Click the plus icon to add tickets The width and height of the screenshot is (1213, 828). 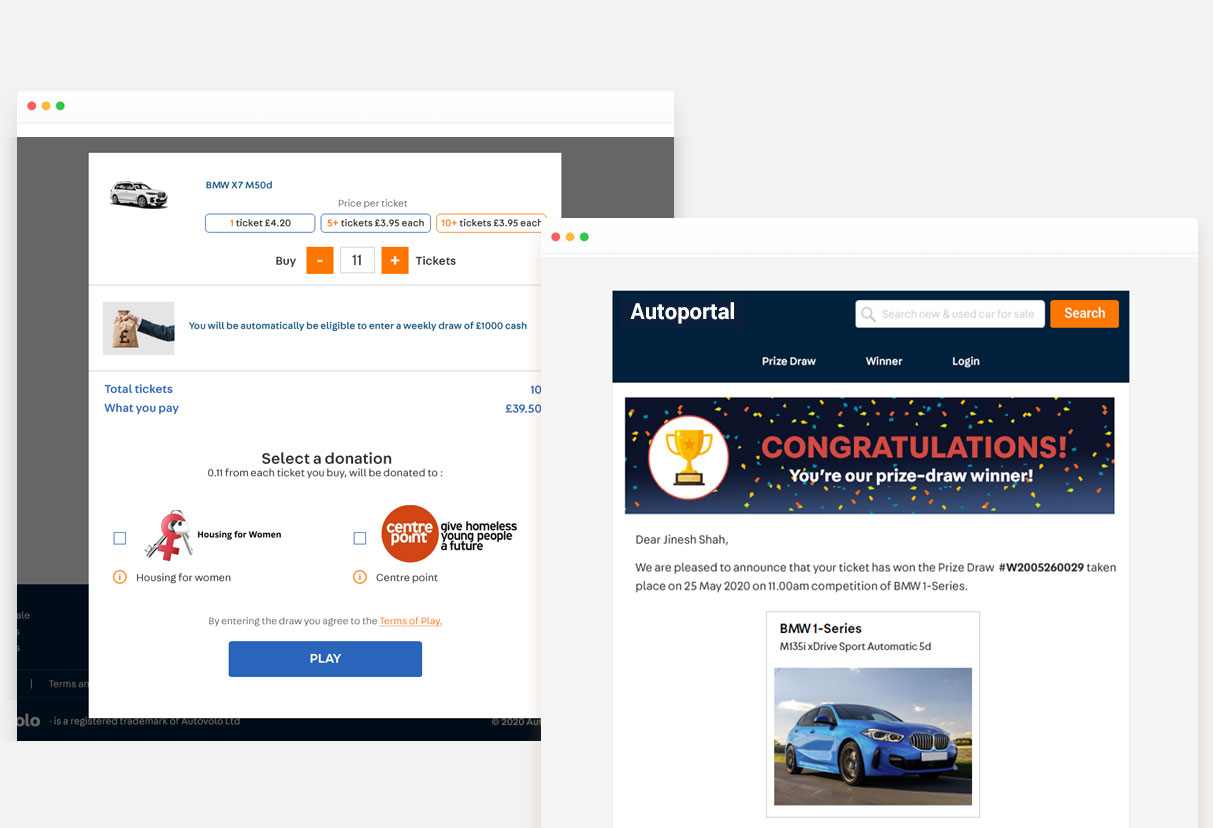[x=395, y=260]
